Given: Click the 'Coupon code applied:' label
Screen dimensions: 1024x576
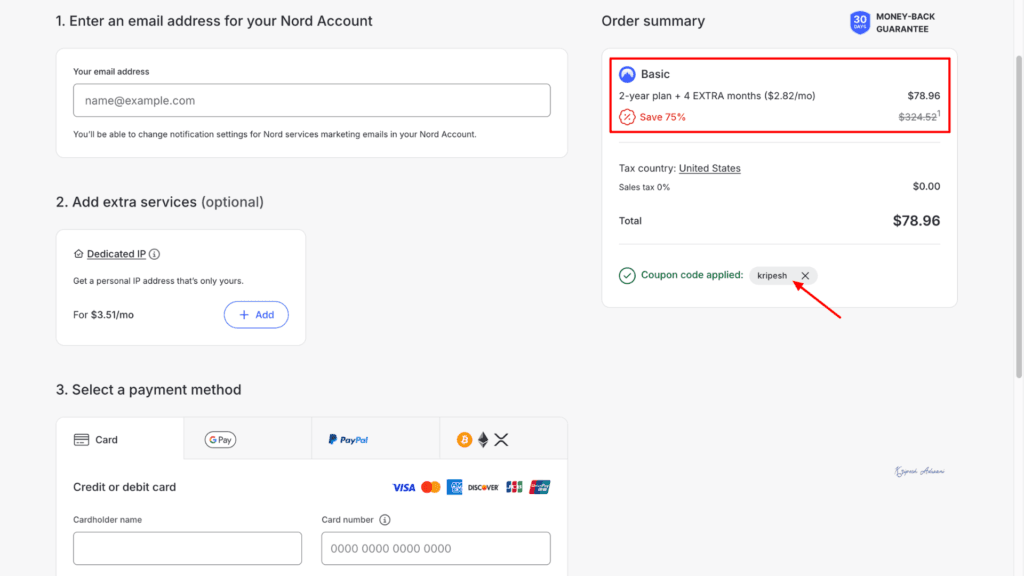Looking at the screenshot, I should coord(692,275).
